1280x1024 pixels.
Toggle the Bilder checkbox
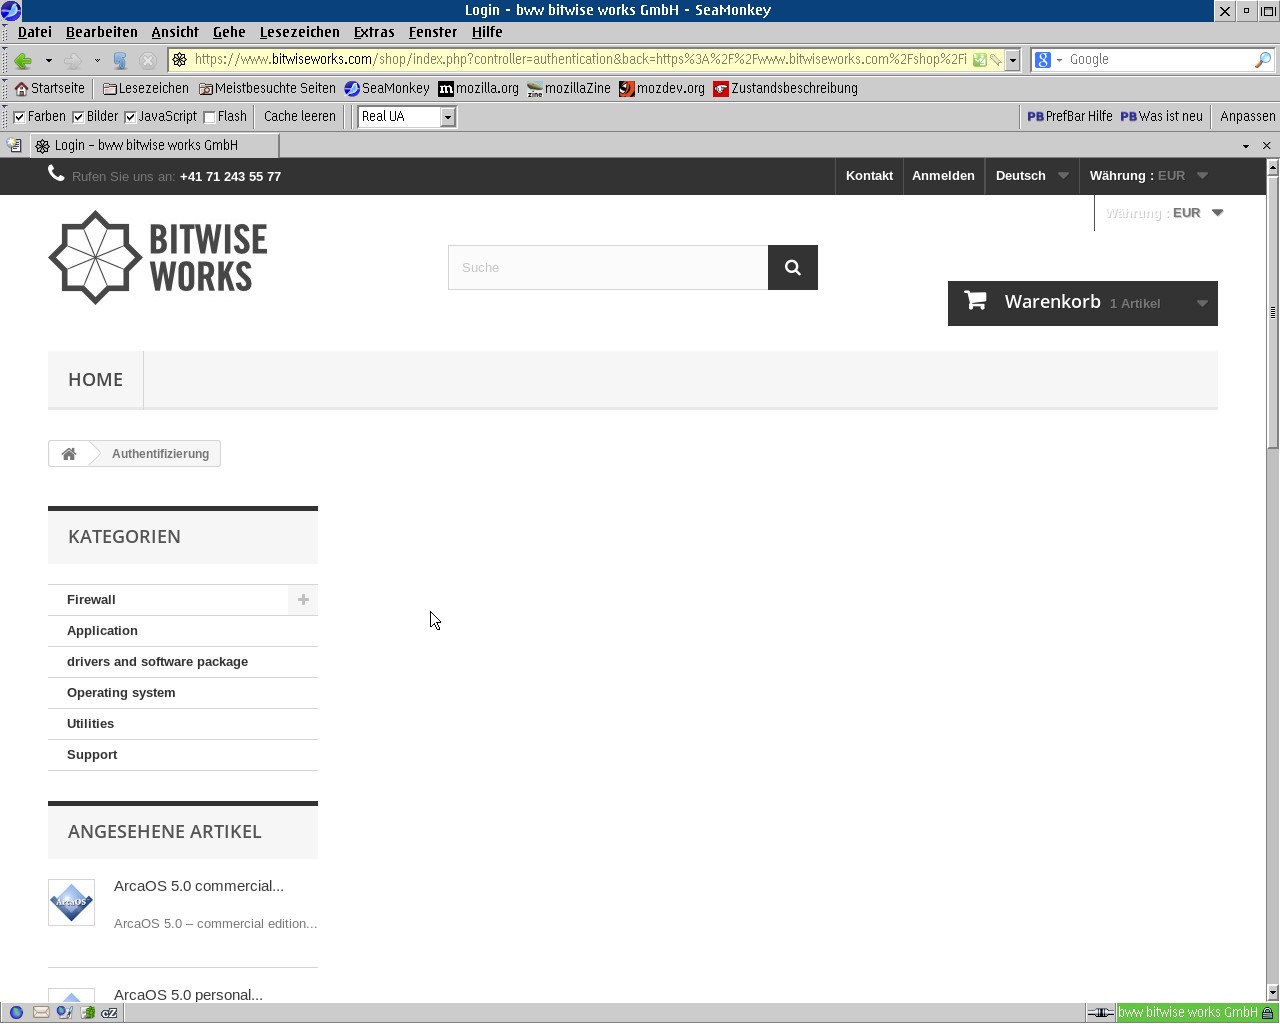(x=78, y=117)
